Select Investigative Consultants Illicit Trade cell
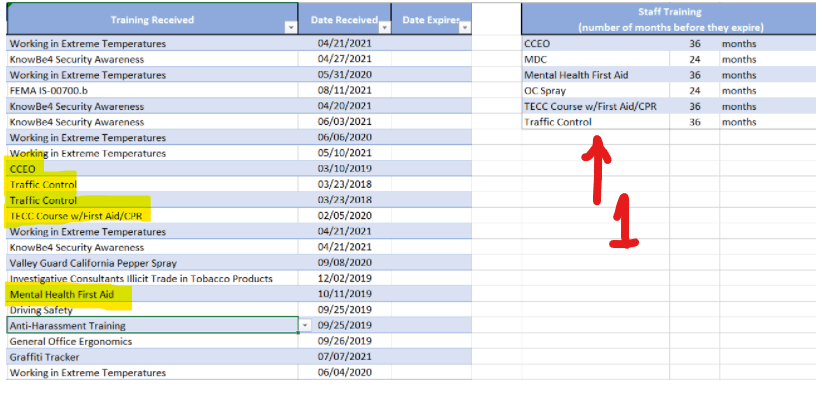Viewport: 823px width, 398px height. (x=152, y=278)
